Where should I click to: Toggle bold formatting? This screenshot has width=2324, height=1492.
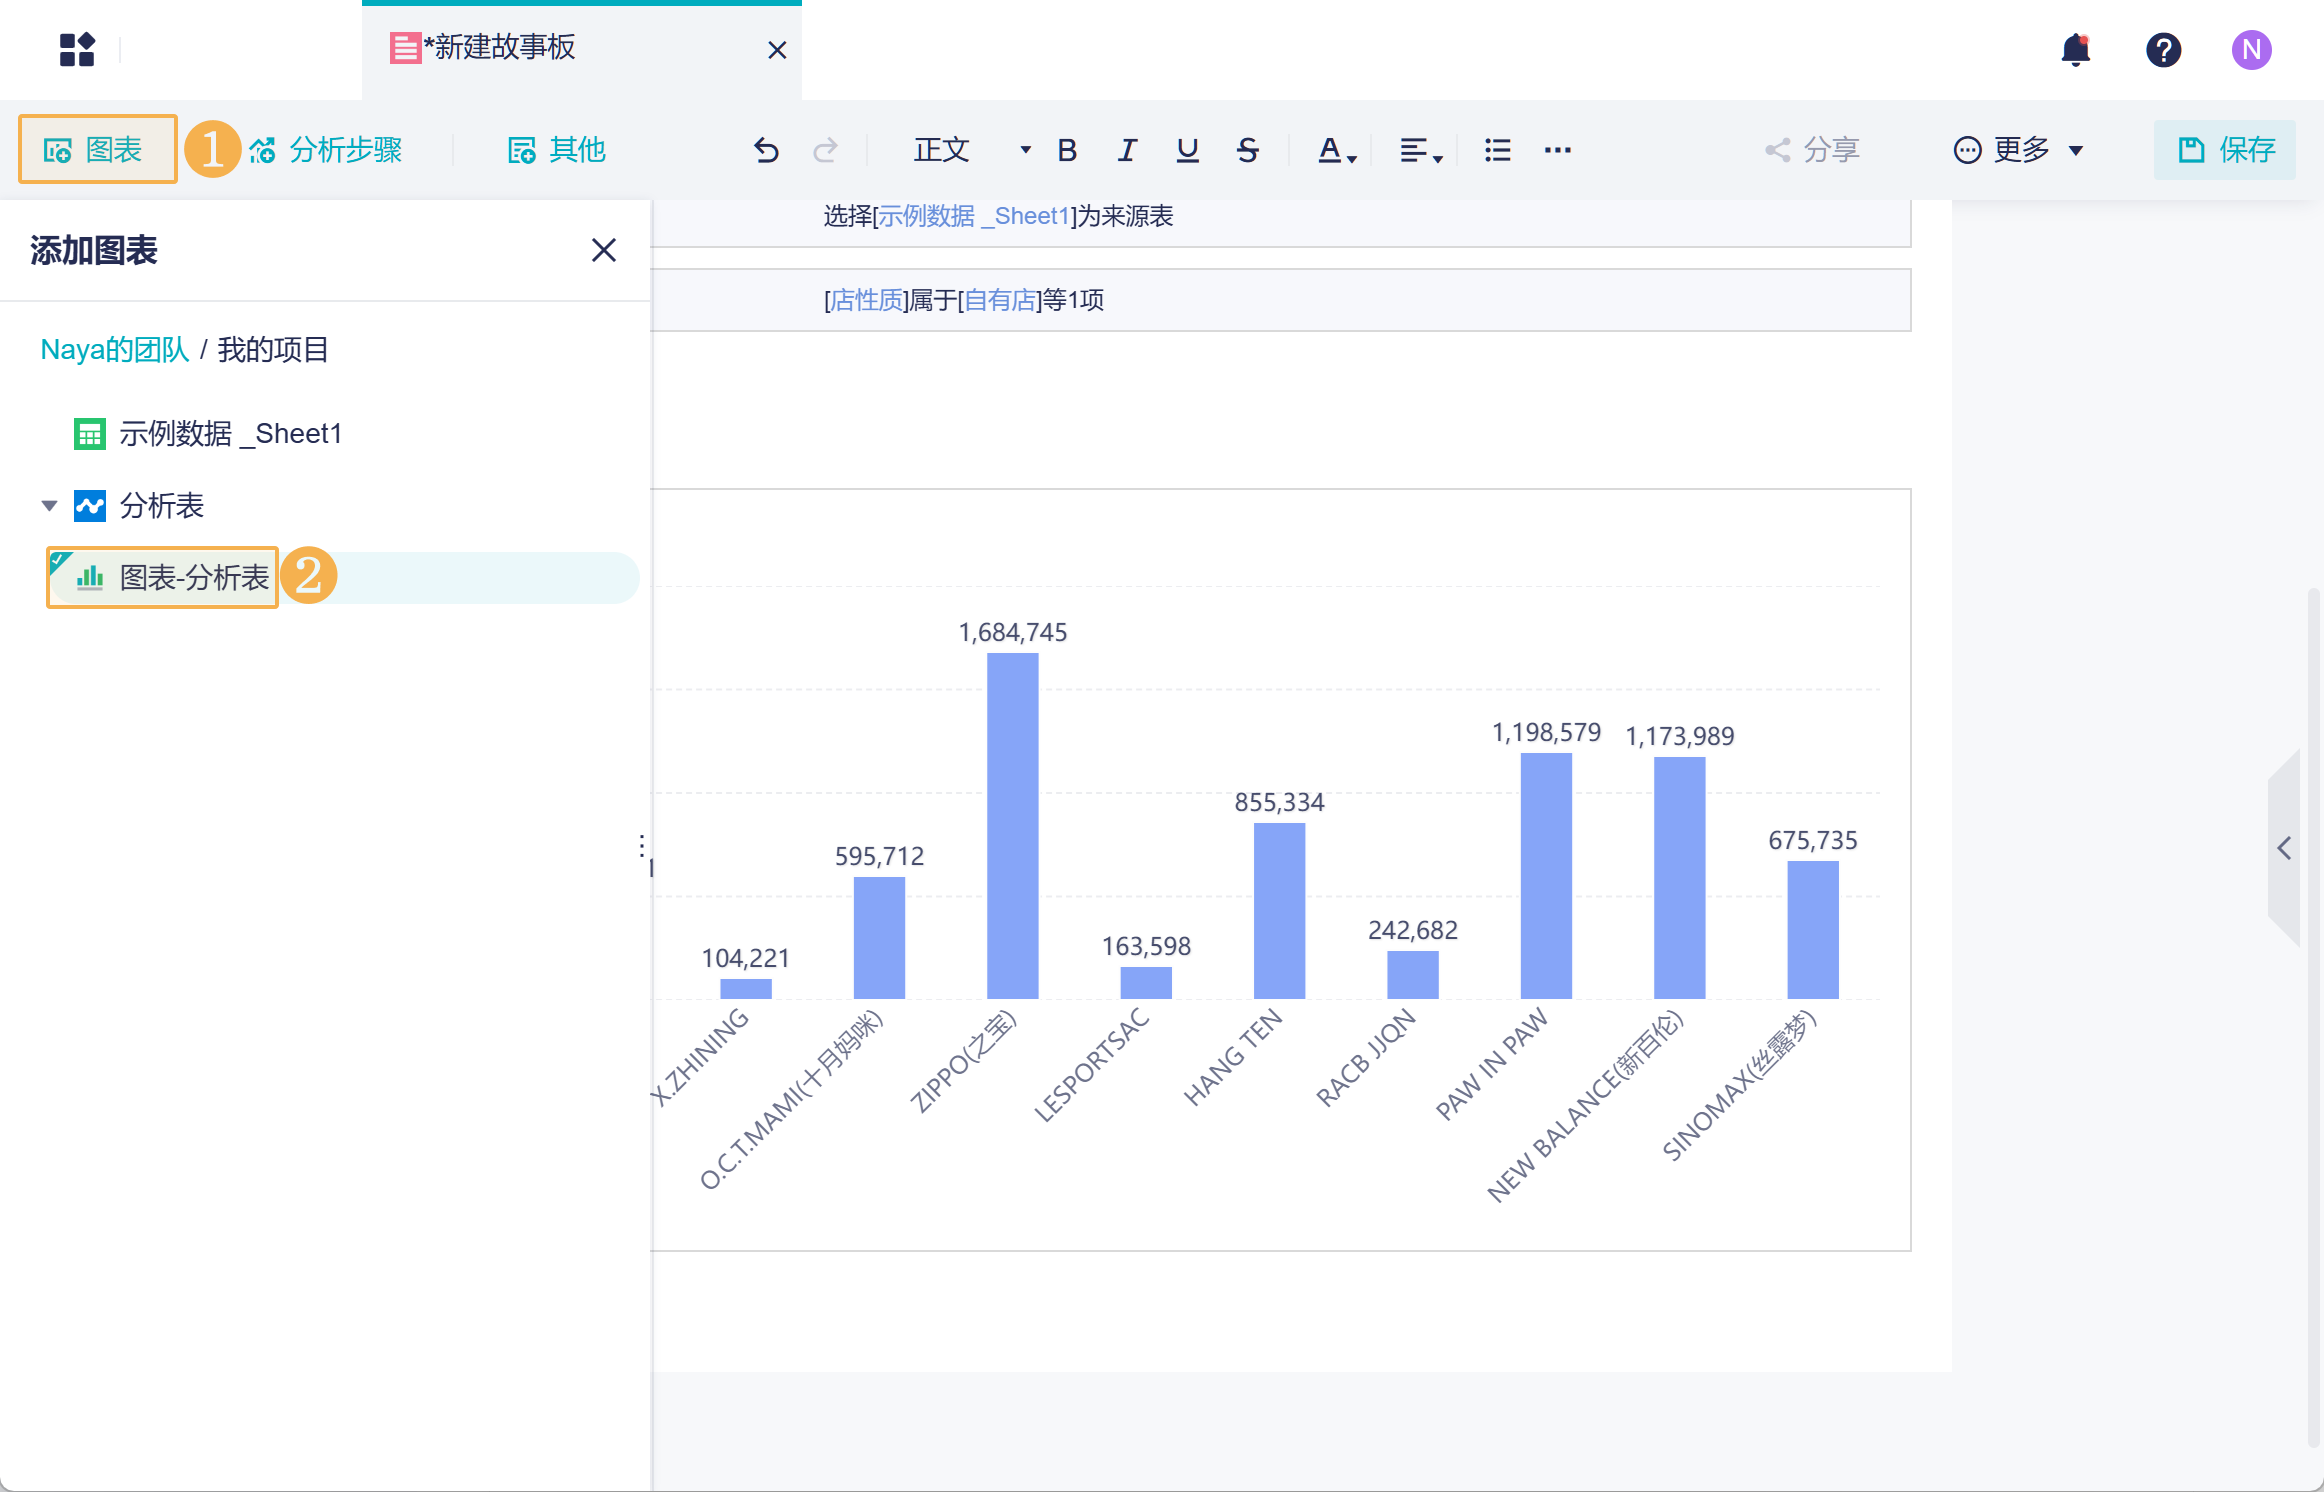1067,150
